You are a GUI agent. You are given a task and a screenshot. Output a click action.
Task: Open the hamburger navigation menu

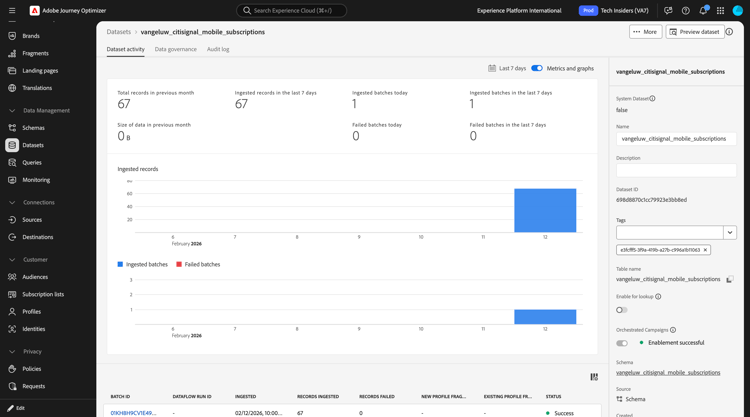coord(12,11)
